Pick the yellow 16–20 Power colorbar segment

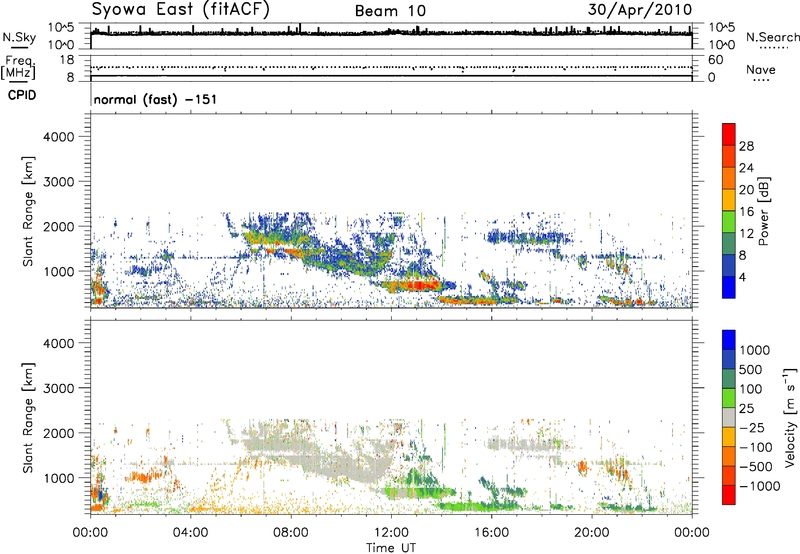pyautogui.click(x=729, y=200)
